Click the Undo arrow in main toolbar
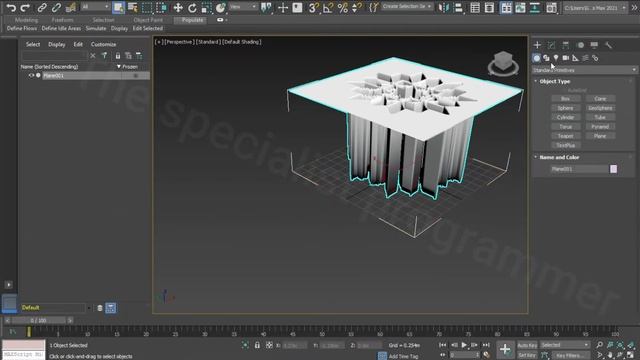 tap(11, 7)
